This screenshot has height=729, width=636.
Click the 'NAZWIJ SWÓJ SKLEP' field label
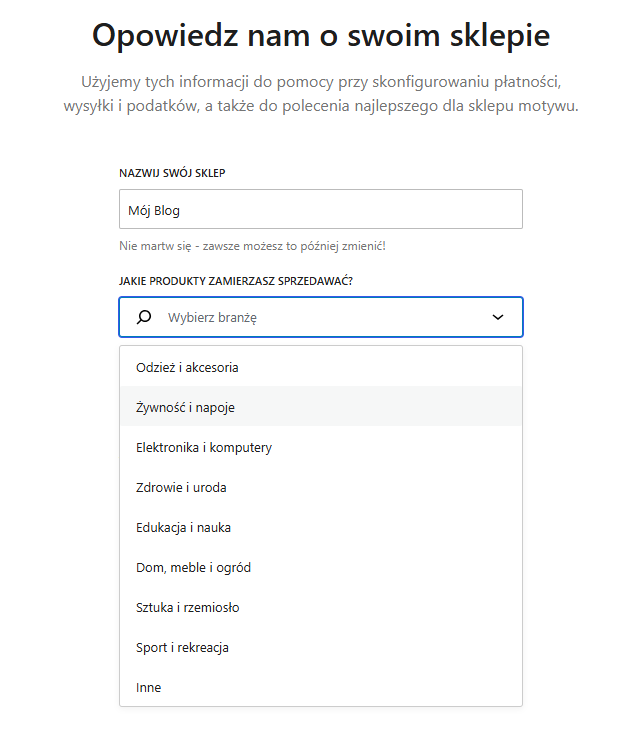click(172, 173)
